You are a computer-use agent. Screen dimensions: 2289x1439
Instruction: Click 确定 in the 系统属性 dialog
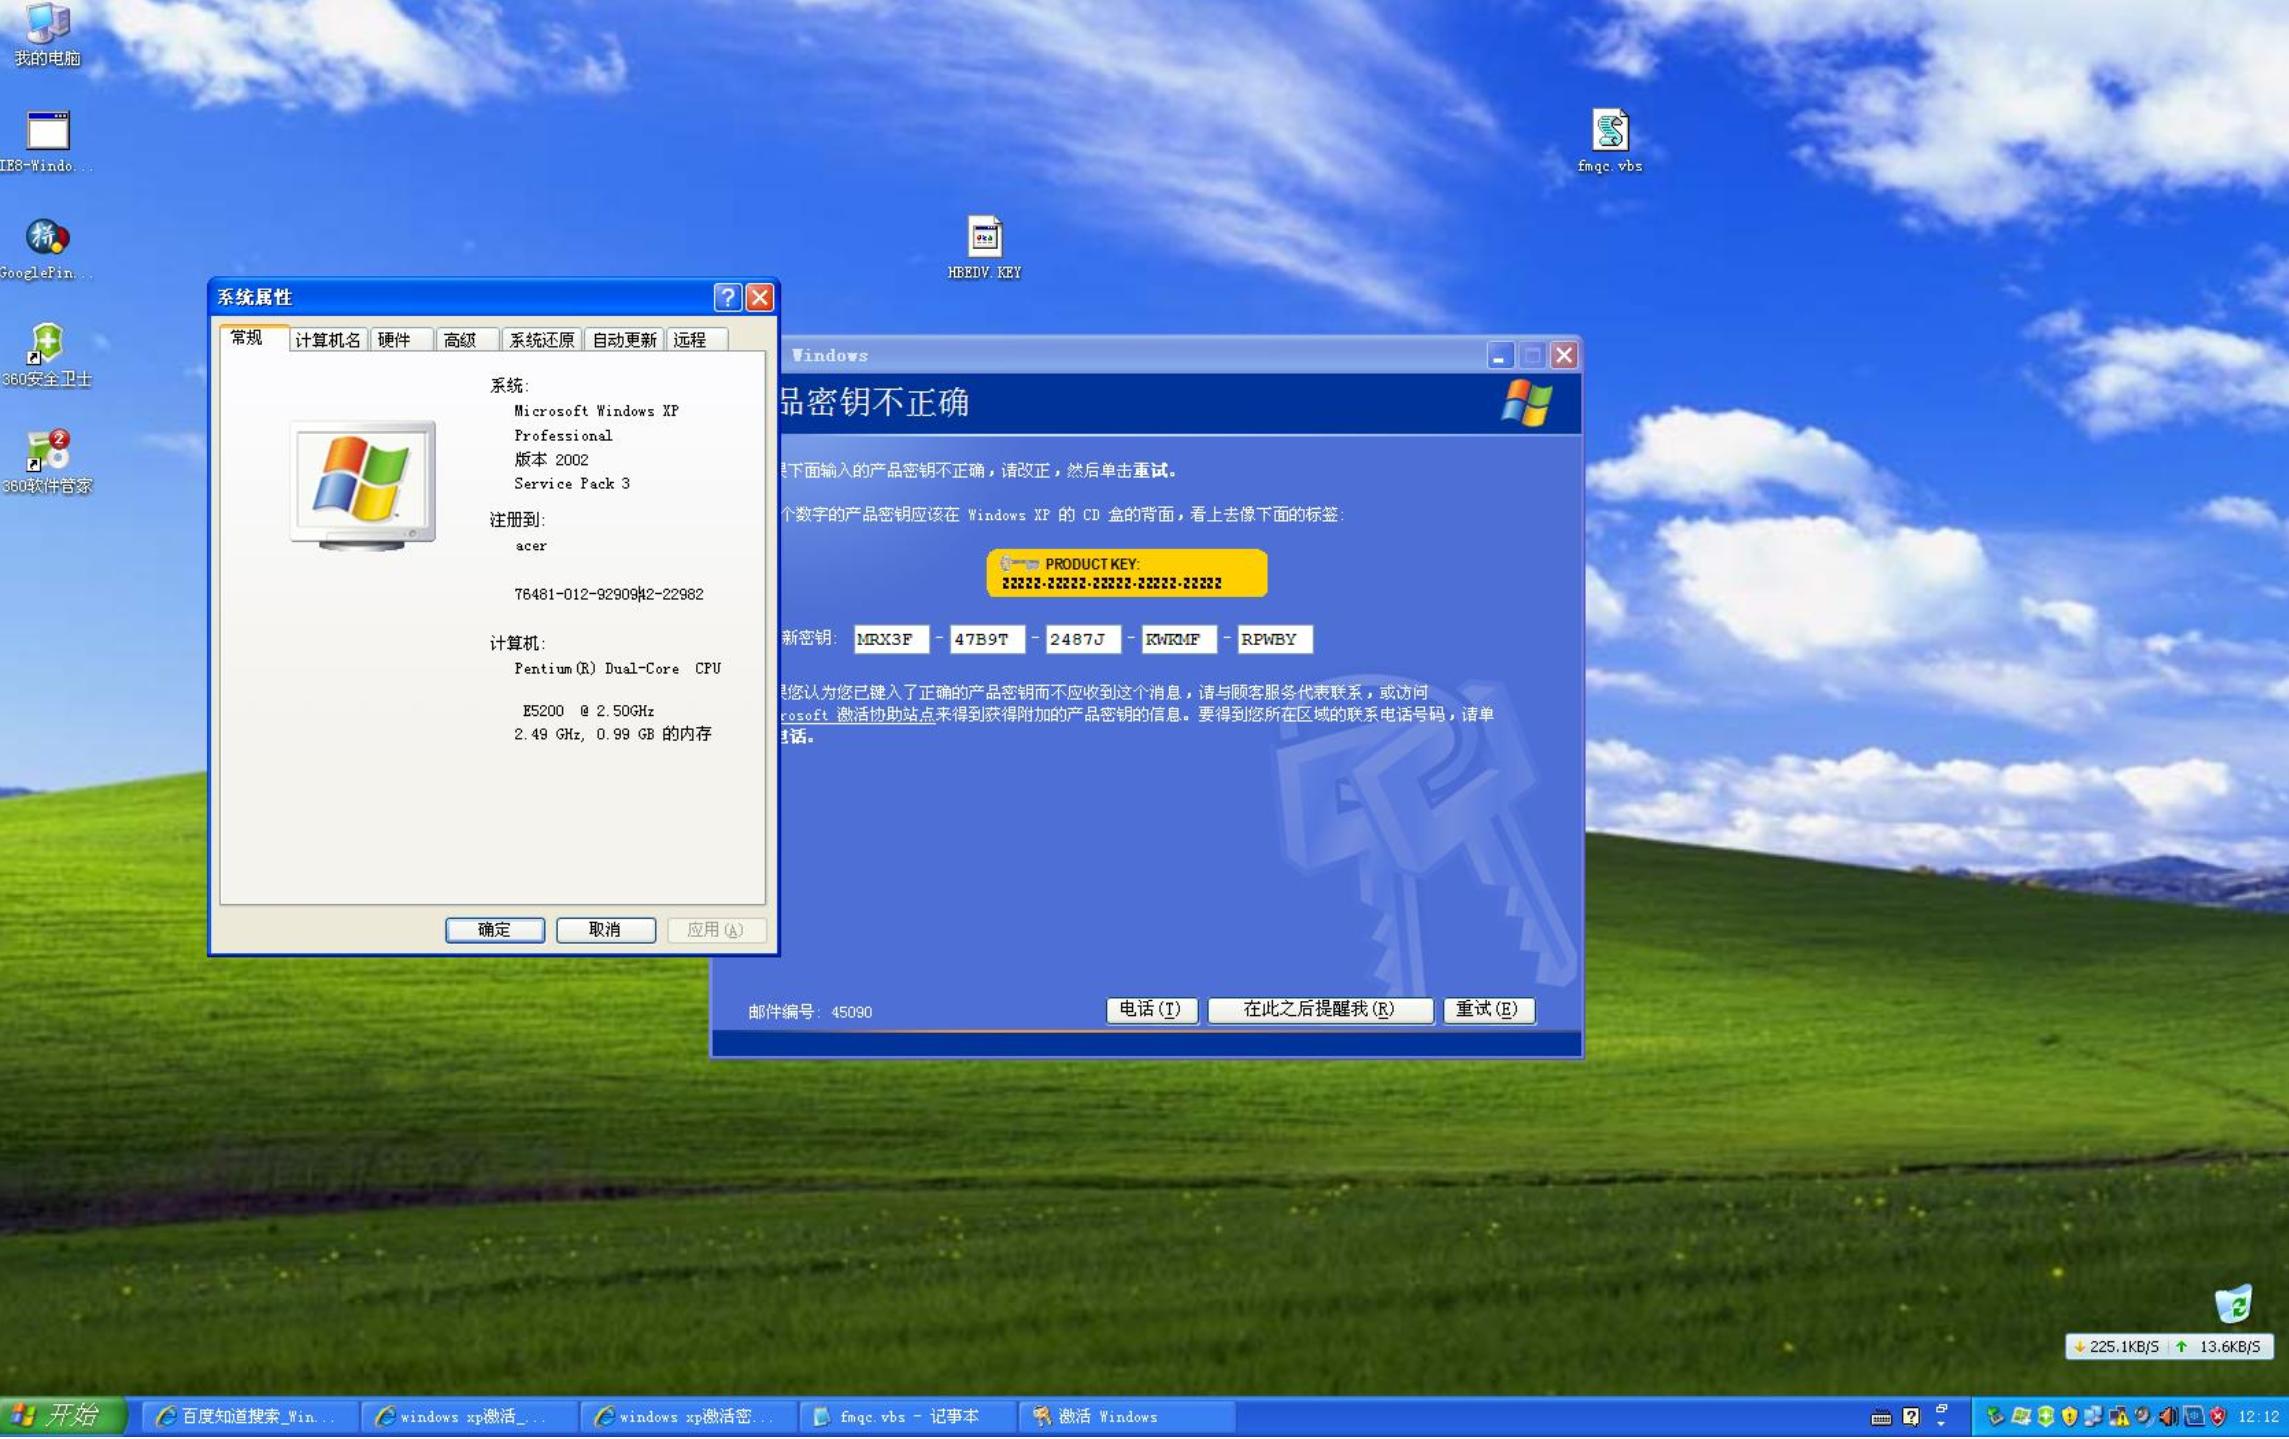coord(495,929)
